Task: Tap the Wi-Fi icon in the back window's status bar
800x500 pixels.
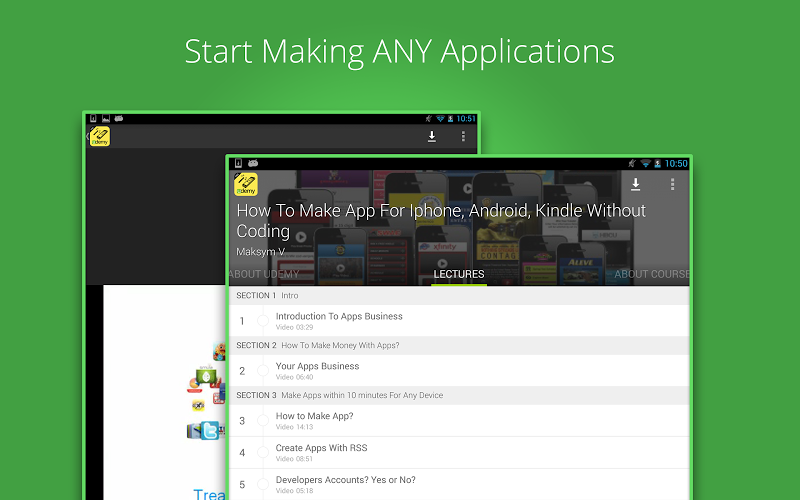Action: [x=440, y=118]
